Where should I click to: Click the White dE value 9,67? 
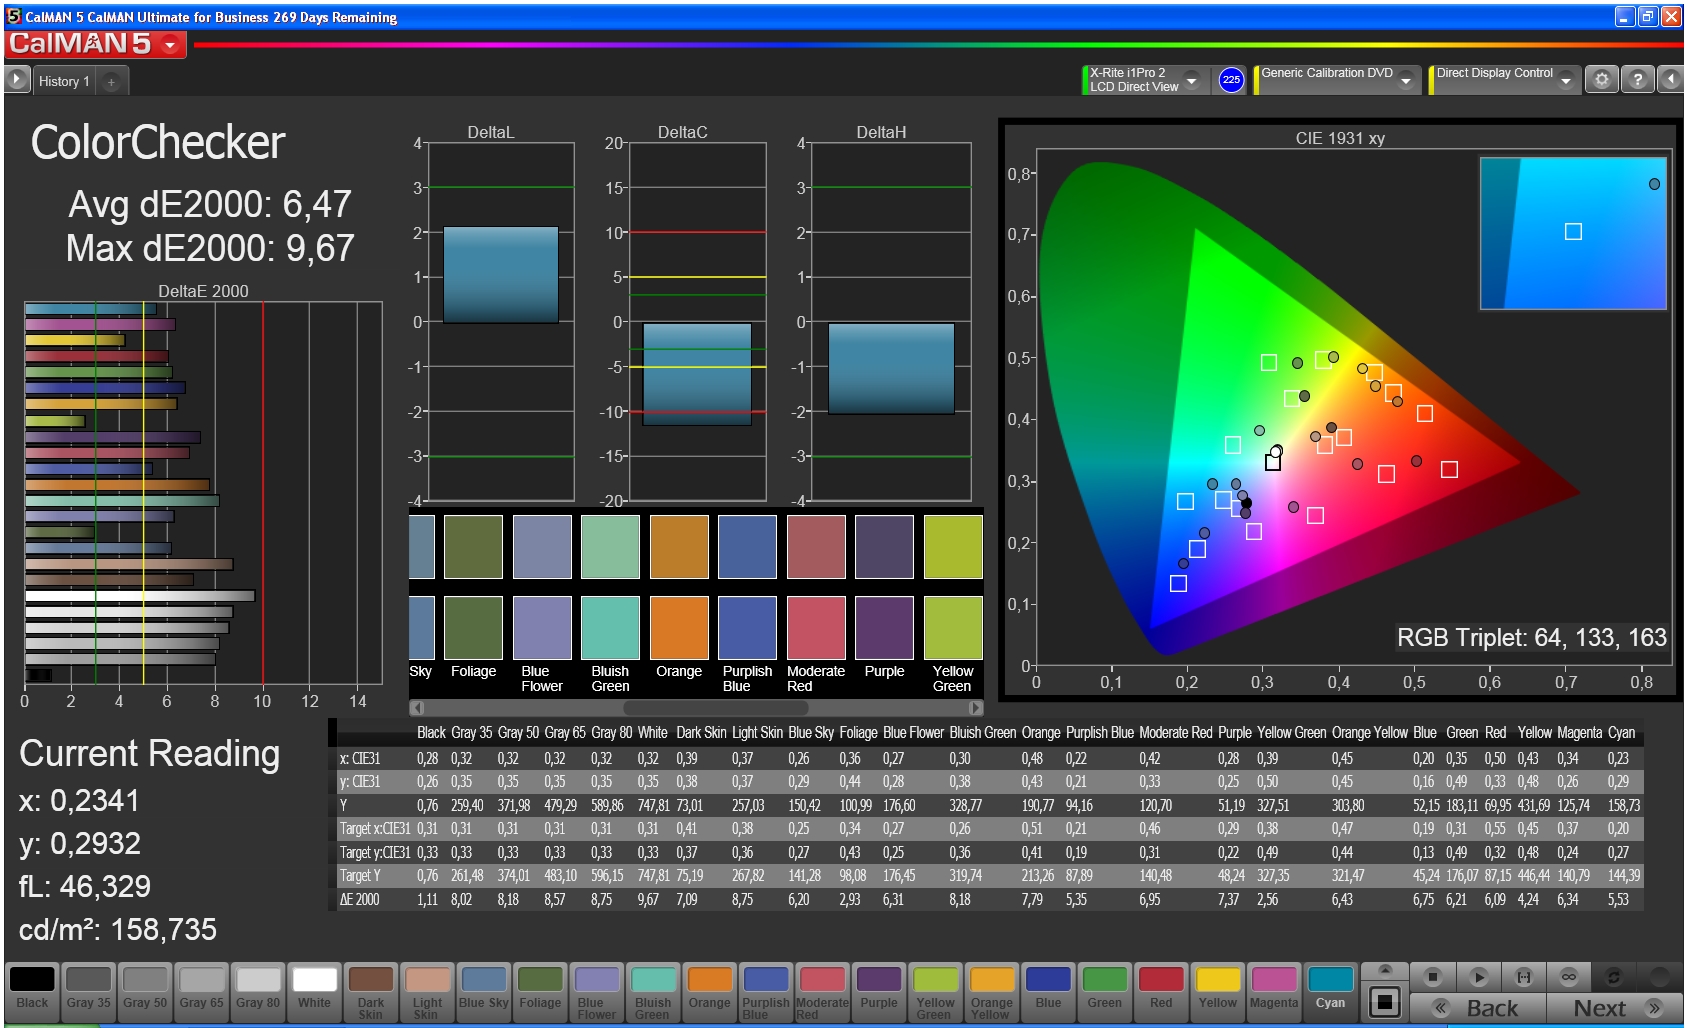648,899
